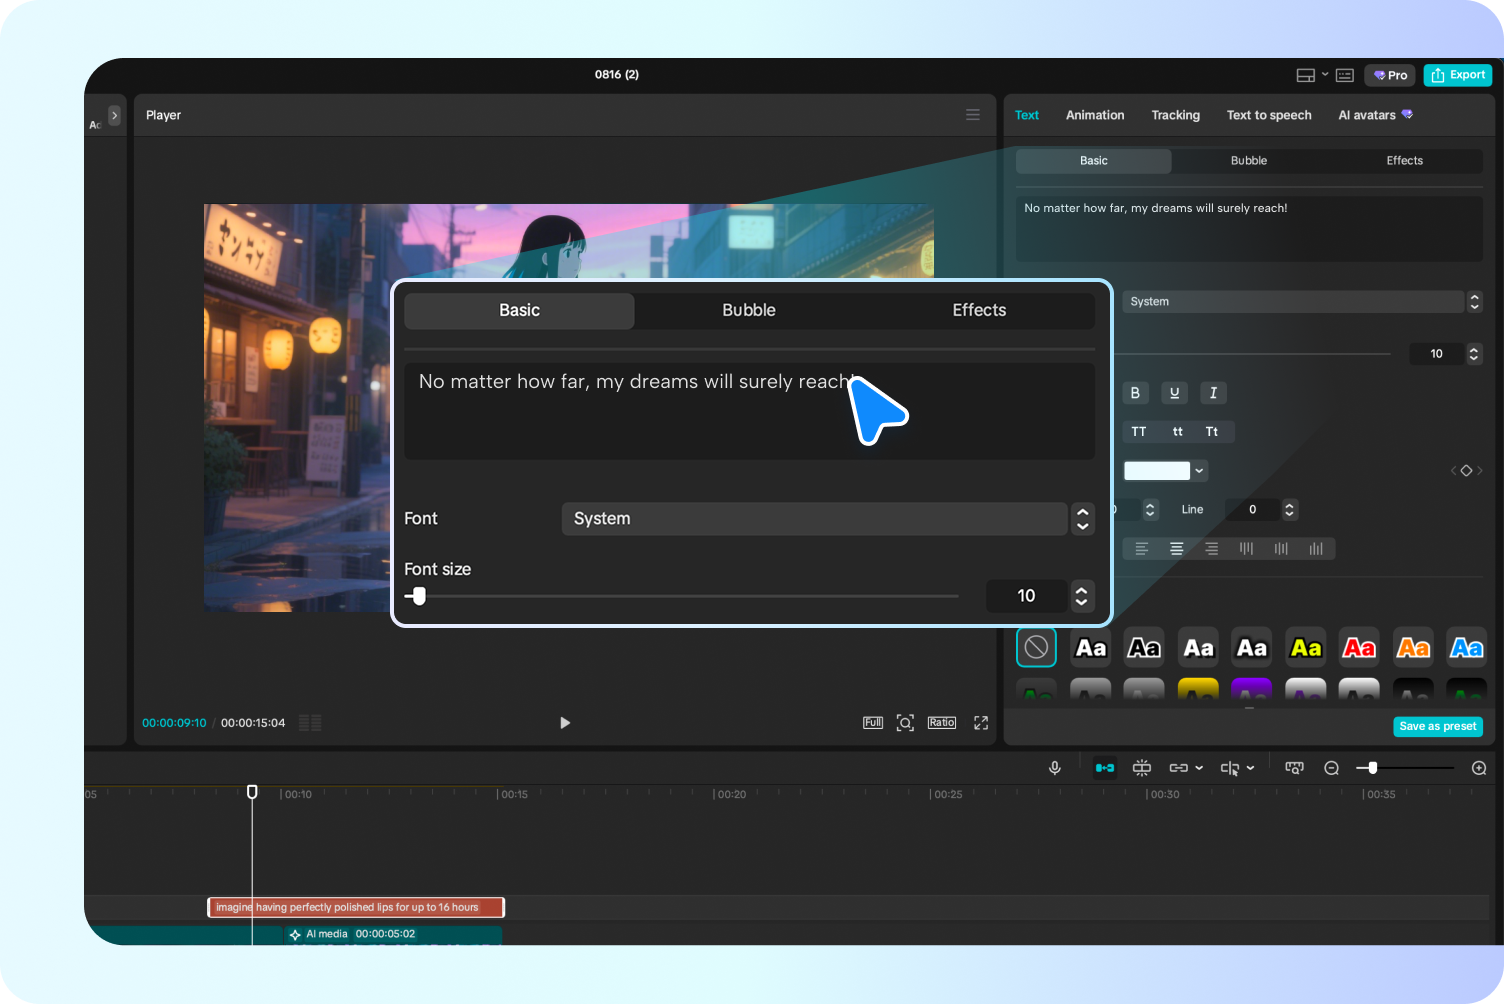Select the Bubble sub-tab in right panel

[1249, 161]
